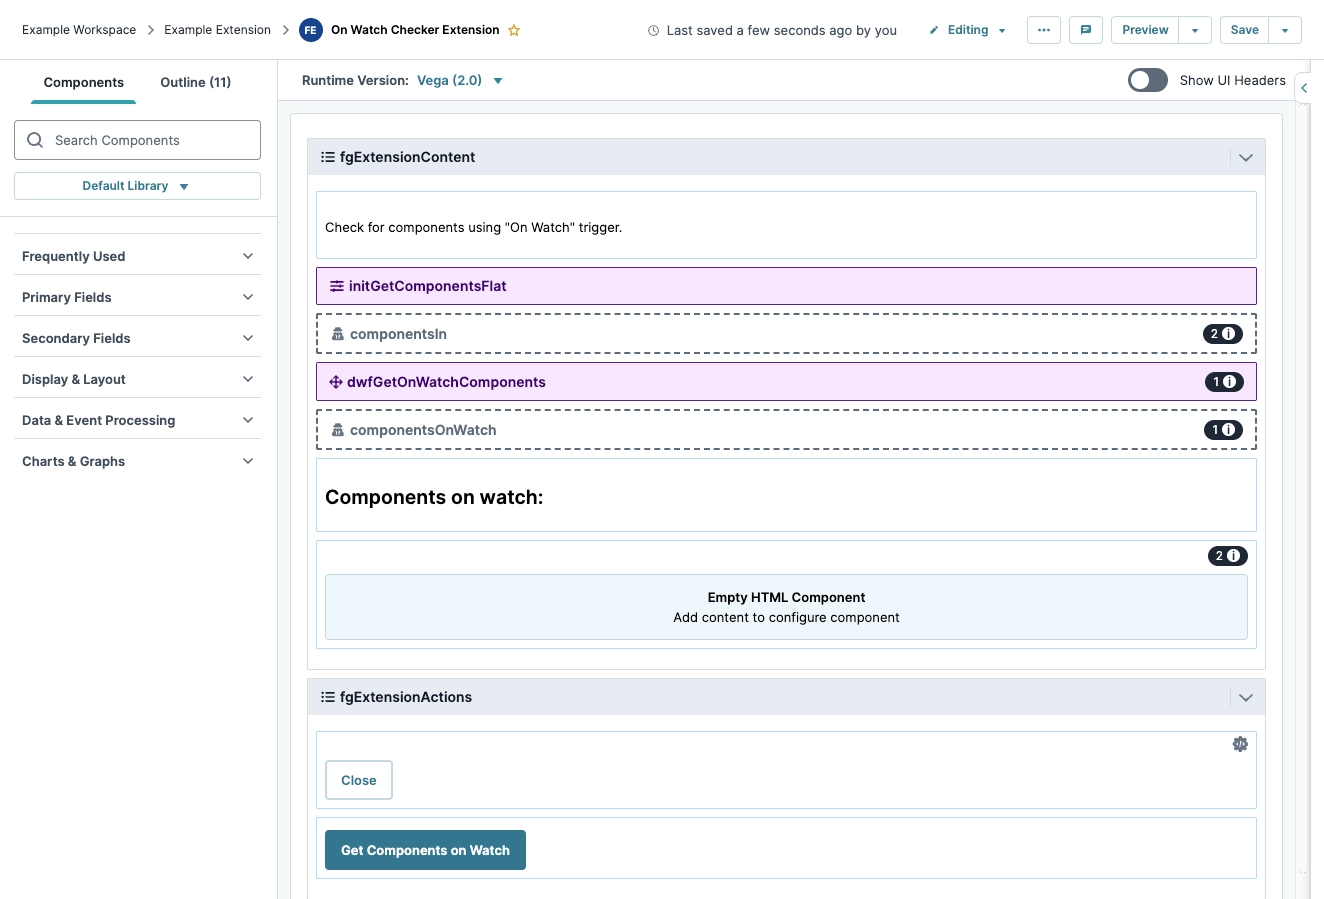Click info badge on componentsIn row

[x=1222, y=334]
